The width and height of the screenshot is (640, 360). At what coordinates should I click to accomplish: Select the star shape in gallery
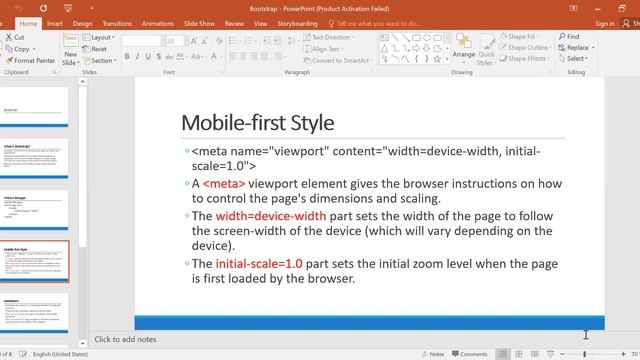point(437,59)
